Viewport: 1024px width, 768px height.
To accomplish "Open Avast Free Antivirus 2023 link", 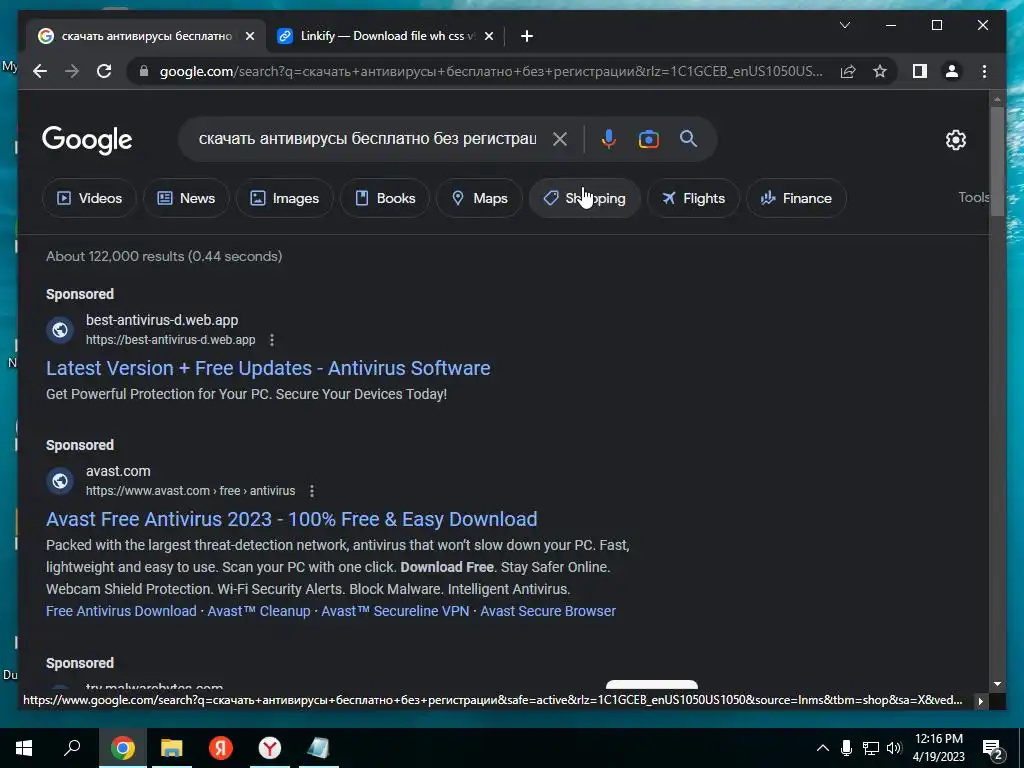I will (x=291, y=519).
